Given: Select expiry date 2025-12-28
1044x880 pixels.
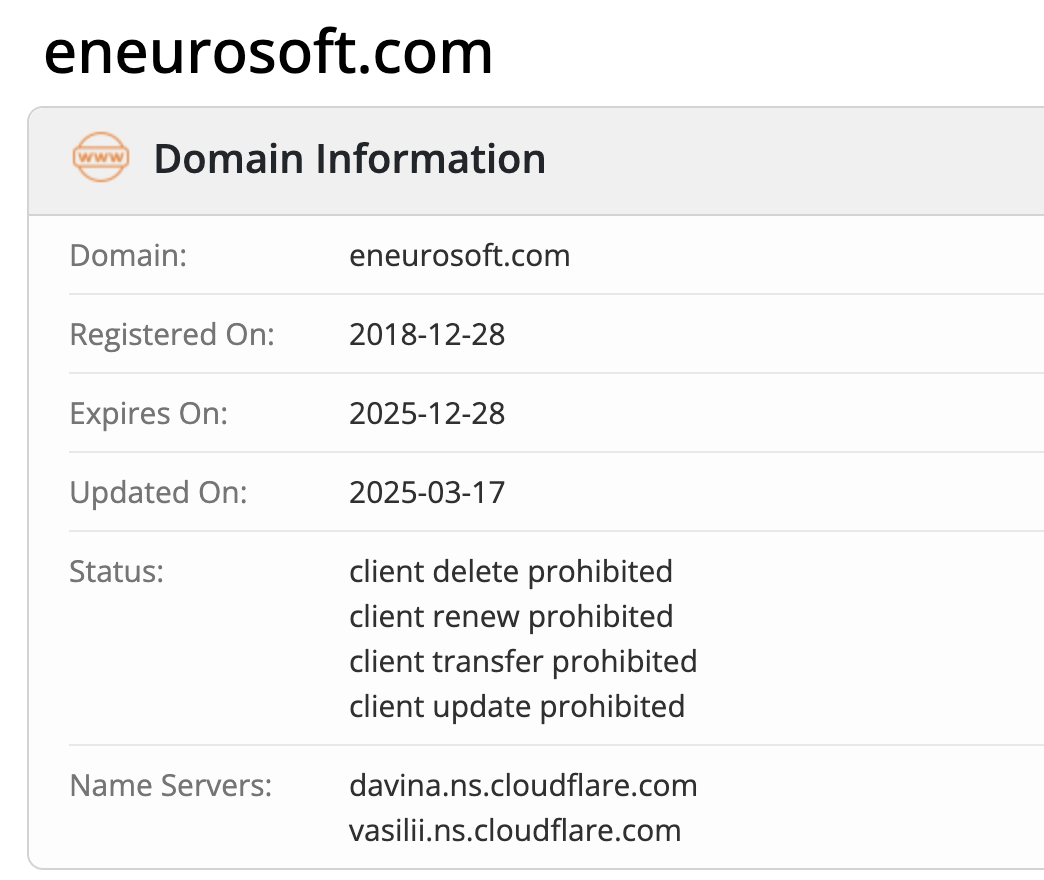Looking at the screenshot, I should coord(427,413).
